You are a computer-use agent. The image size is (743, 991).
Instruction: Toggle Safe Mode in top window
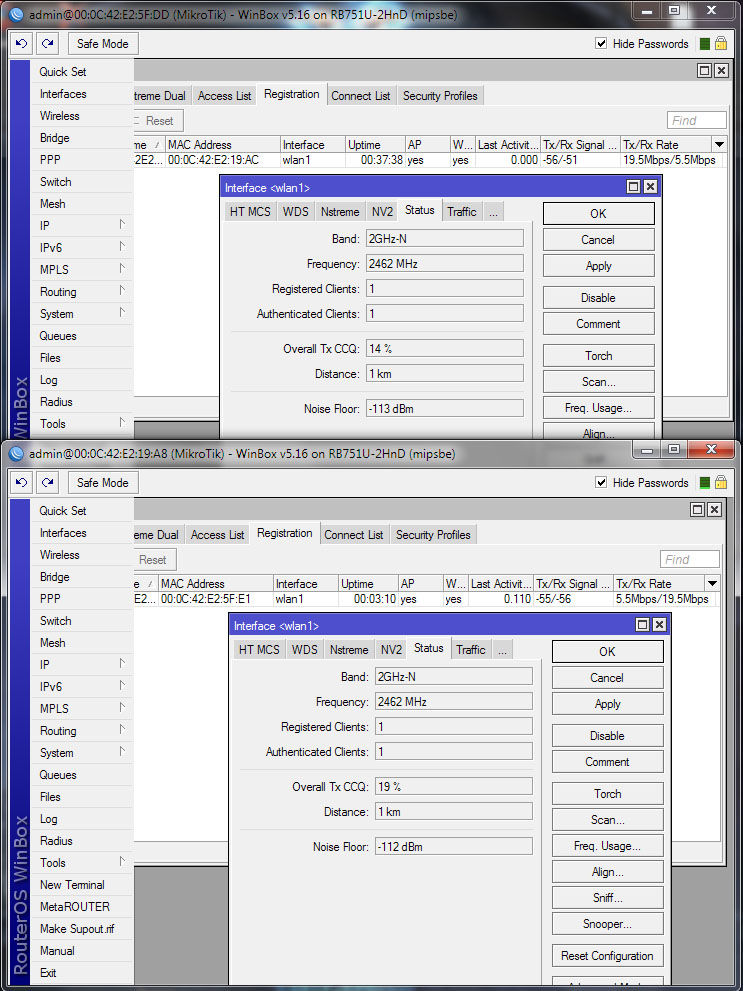coord(102,44)
